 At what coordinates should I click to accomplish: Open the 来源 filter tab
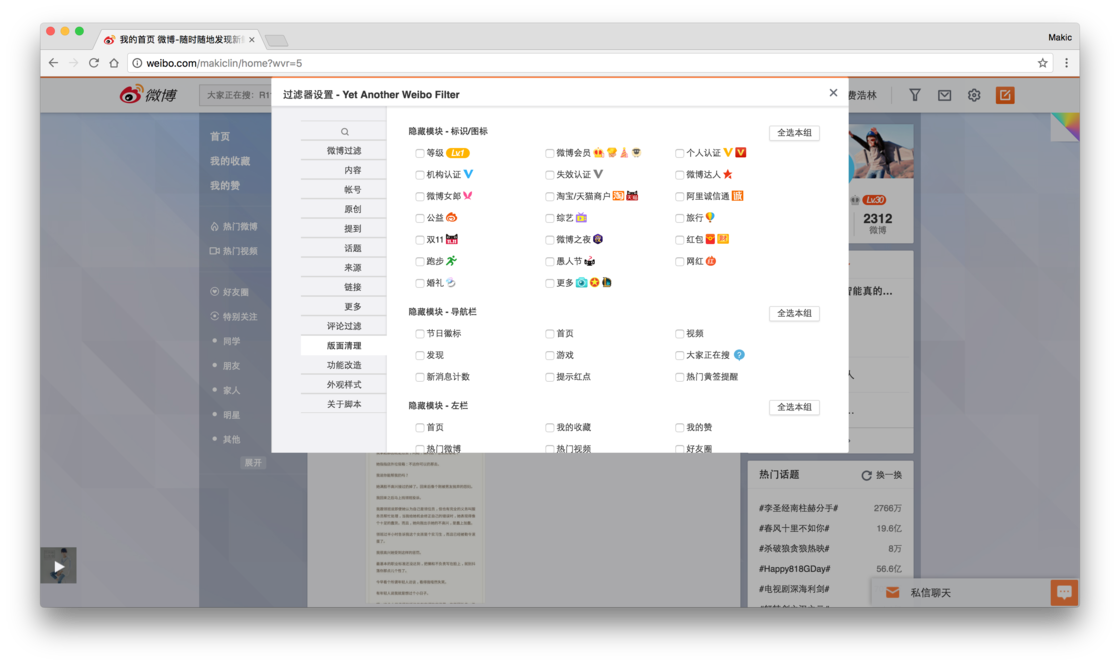point(344,268)
